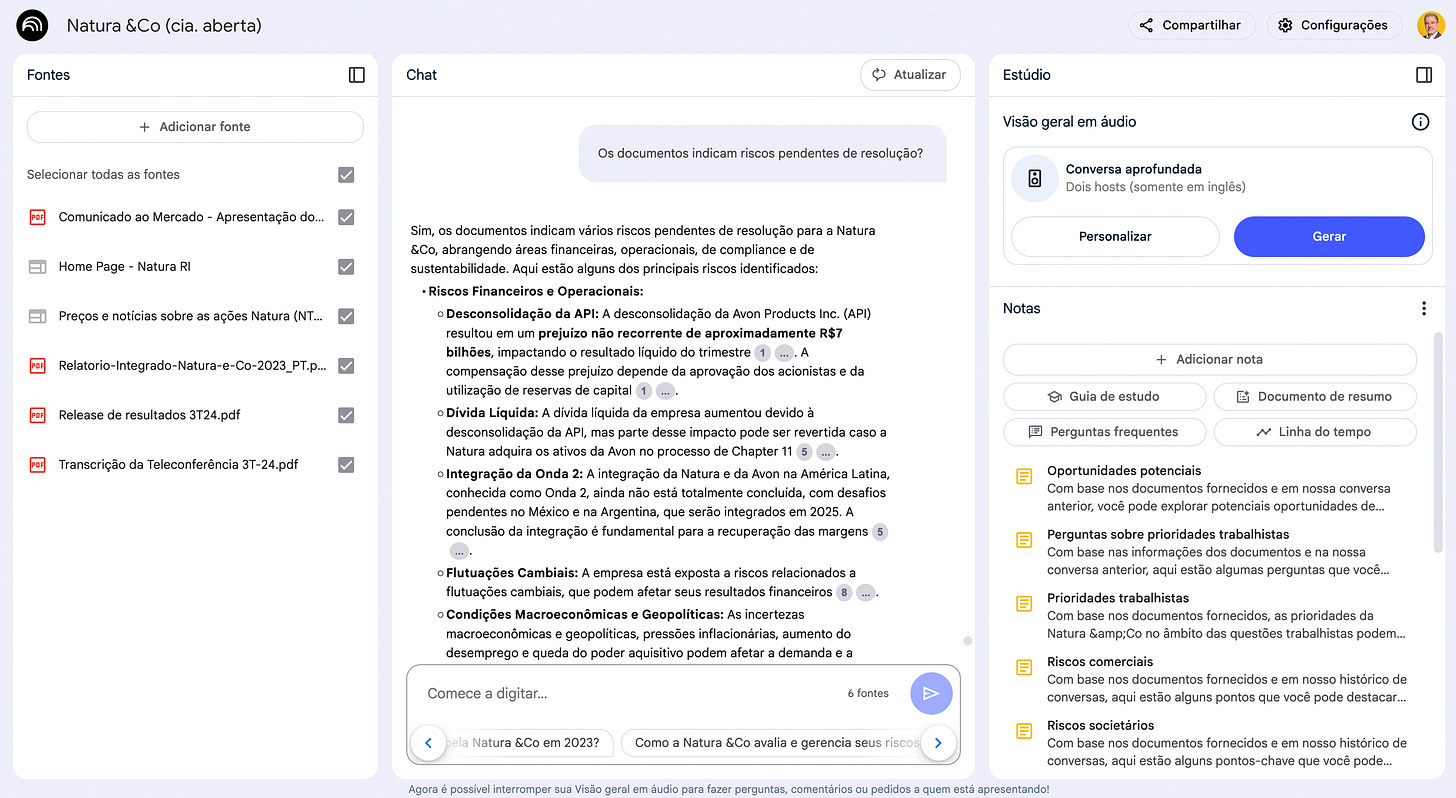
Task: Click the send arrow icon in the chat box
Action: (931, 693)
